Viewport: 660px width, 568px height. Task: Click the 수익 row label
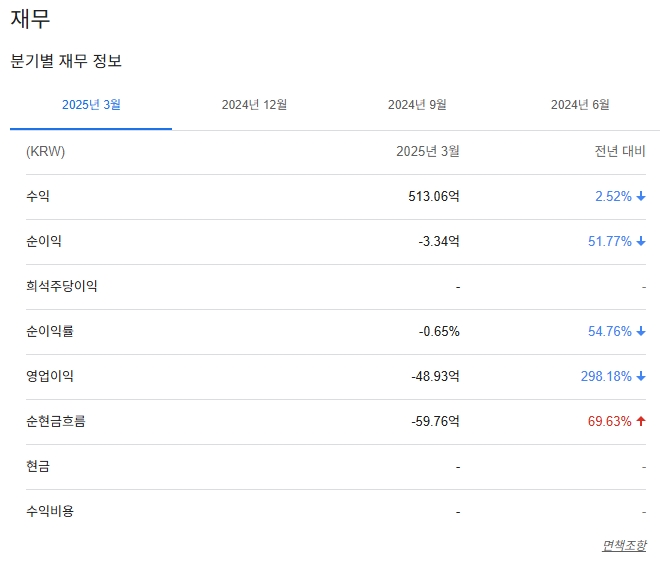point(38,197)
